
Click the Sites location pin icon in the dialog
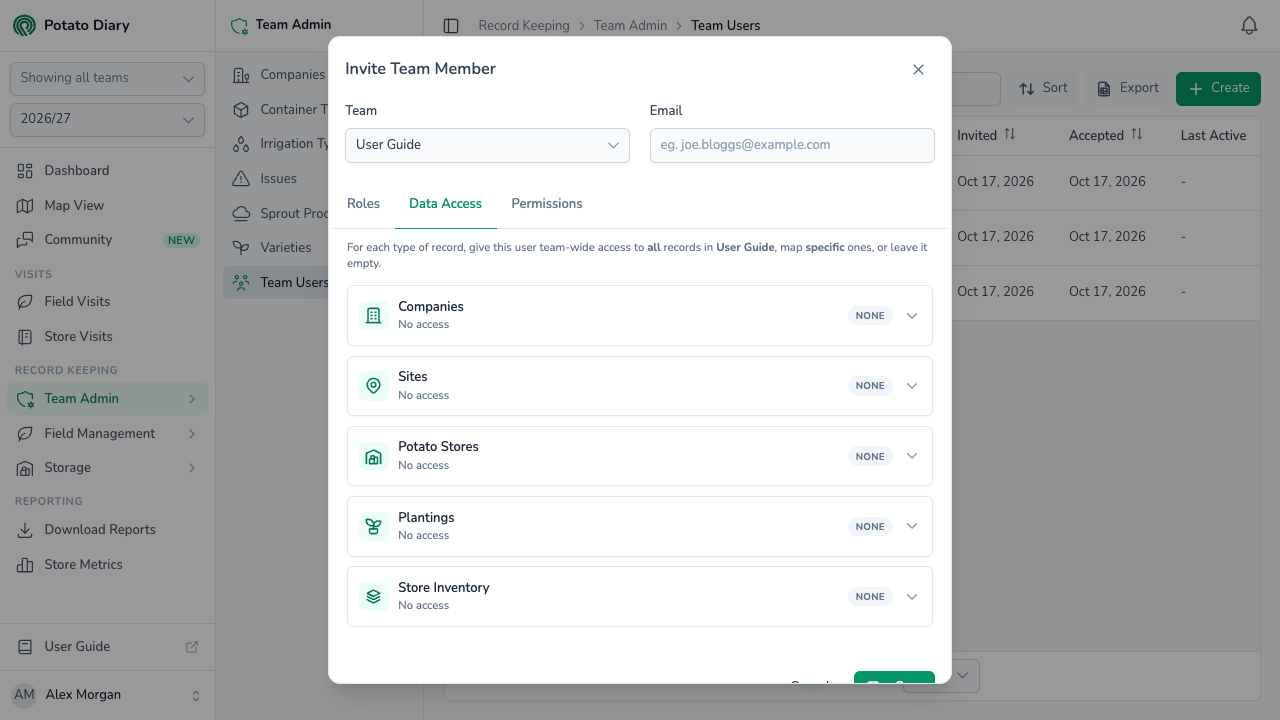click(374, 386)
